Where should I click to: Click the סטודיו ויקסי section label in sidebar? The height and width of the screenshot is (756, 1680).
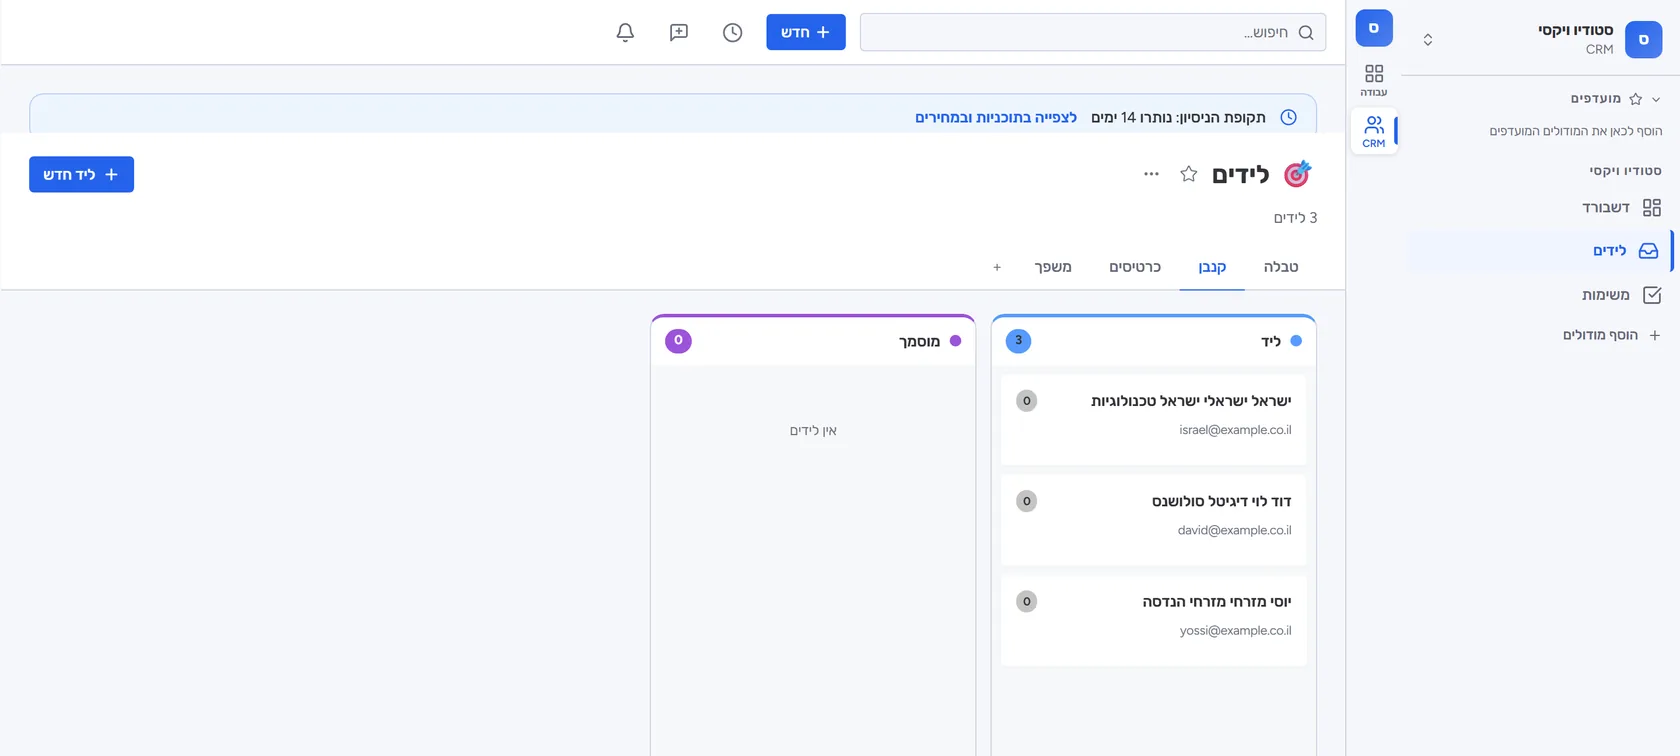tap(1625, 170)
